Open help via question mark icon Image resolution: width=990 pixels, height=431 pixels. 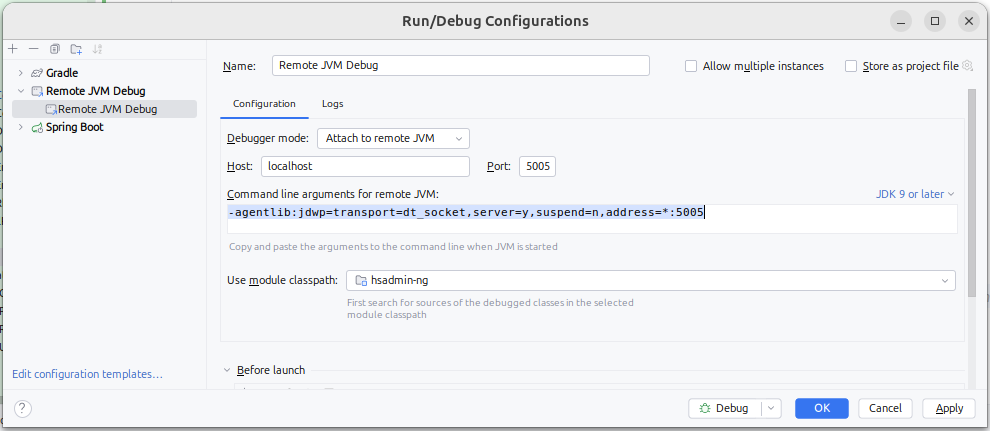[x=23, y=408]
